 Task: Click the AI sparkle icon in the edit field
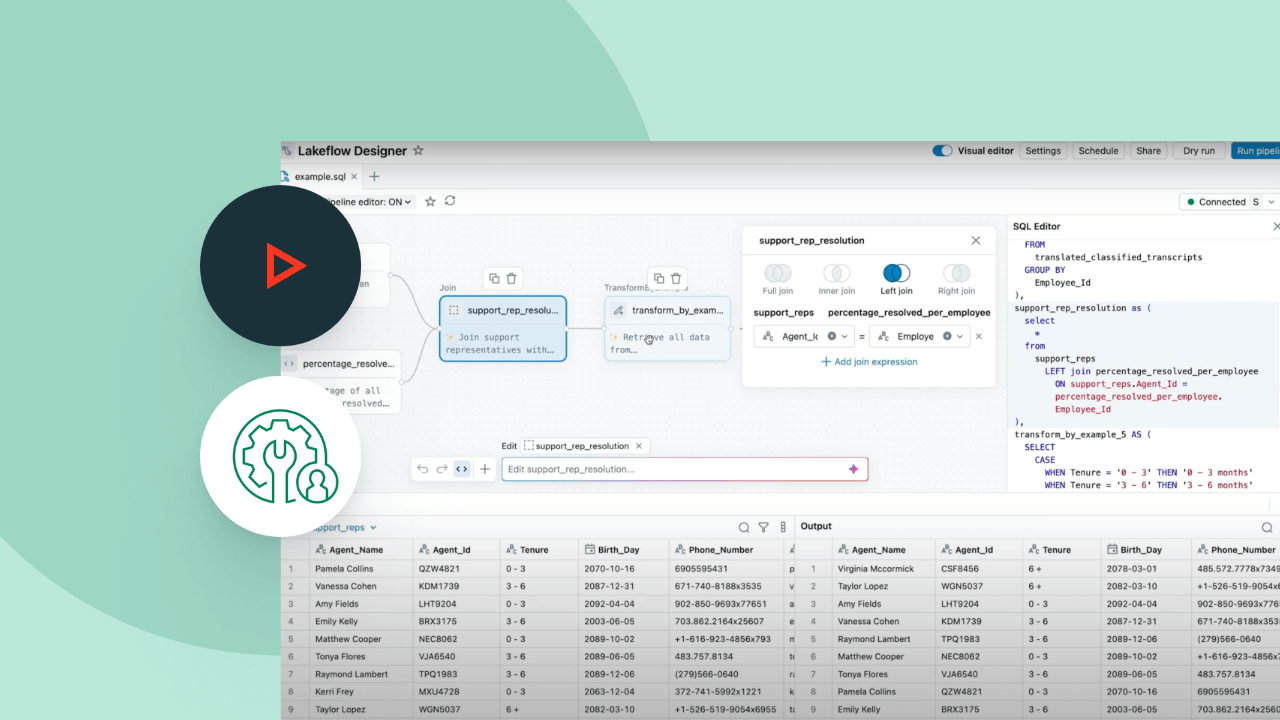click(x=853, y=469)
